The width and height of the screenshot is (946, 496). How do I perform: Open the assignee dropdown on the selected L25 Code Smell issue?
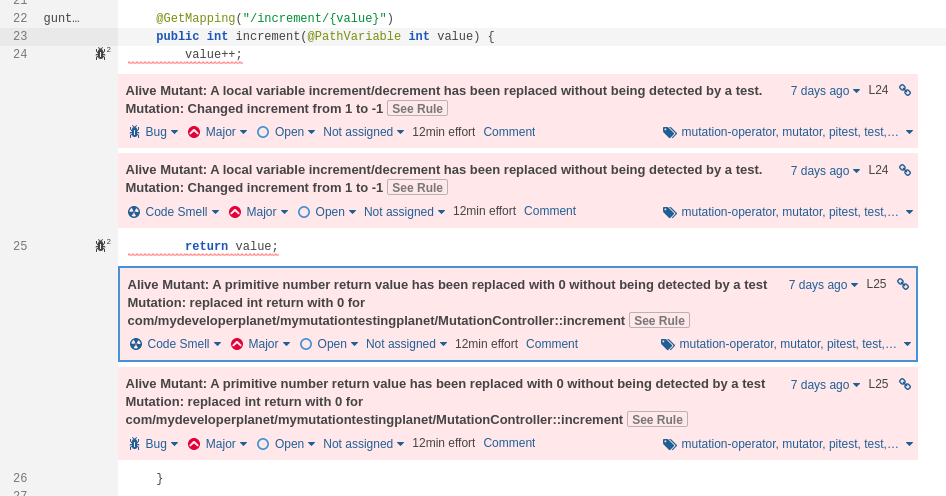[x=406, y=344]
